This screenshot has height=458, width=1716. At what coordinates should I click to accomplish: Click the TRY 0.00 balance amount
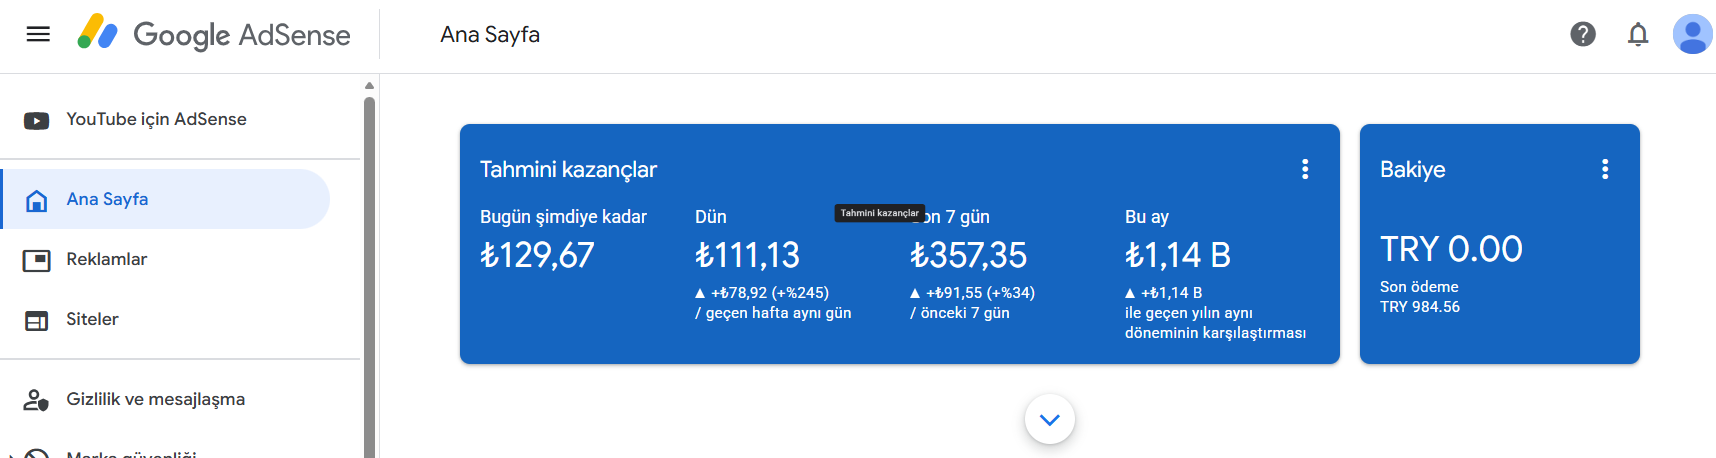[1451, 249]
